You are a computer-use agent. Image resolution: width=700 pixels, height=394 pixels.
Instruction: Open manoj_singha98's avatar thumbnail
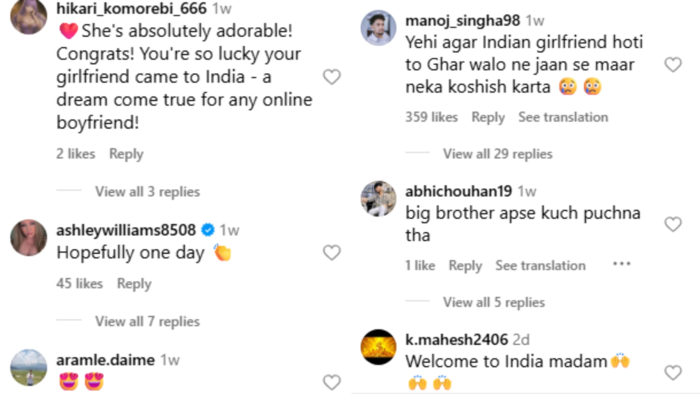point(378,28)
